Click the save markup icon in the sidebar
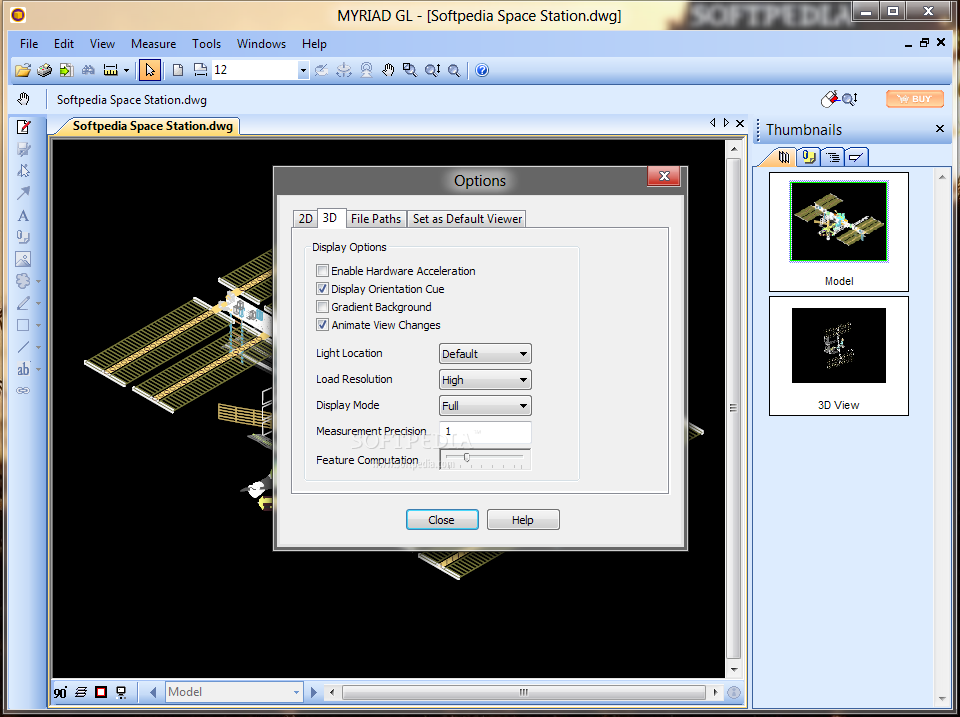The height and width of the screenshot is (717, 960). click(23, 149)
